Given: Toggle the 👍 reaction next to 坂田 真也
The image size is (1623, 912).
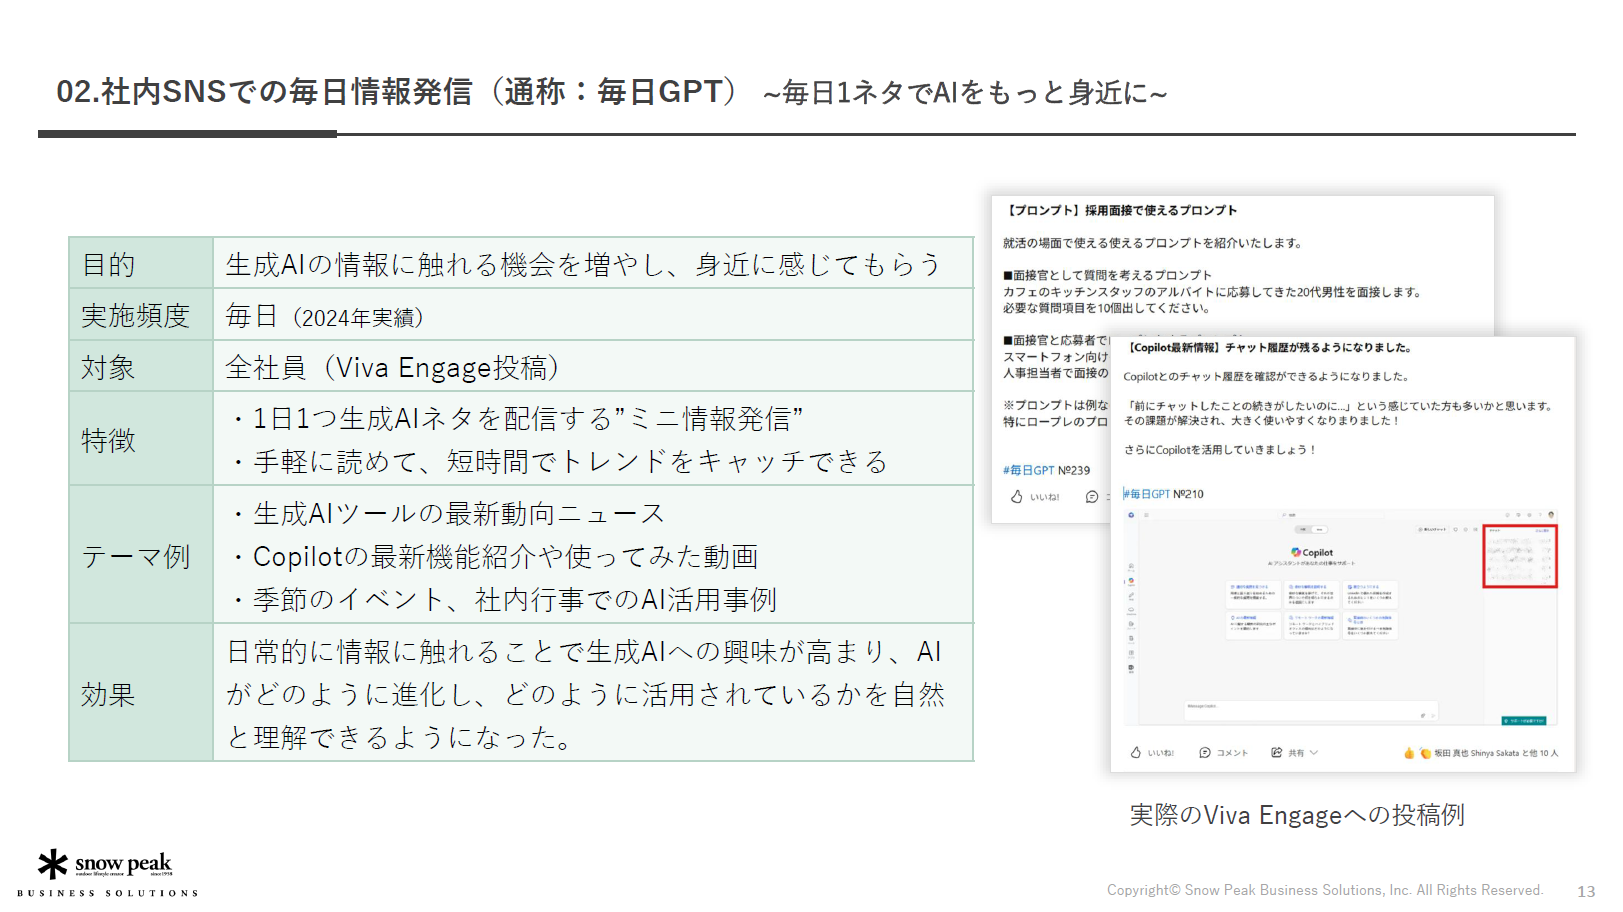Looking at the screenshot, I should pyautogui.click(x=1409, y=752).
